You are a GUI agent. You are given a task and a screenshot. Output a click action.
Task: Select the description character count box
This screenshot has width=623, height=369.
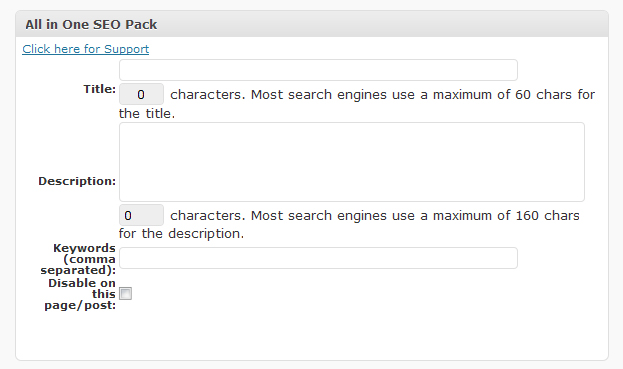141,215
